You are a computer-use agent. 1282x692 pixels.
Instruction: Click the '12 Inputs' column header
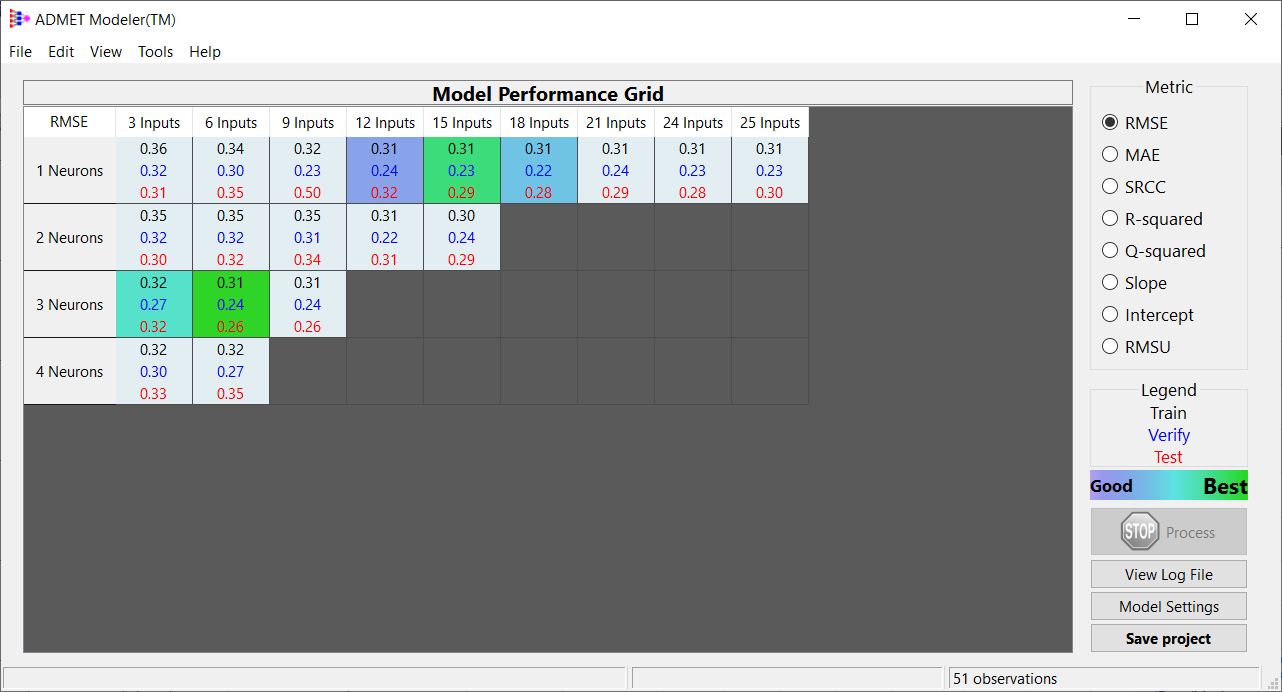pos(384,123)
